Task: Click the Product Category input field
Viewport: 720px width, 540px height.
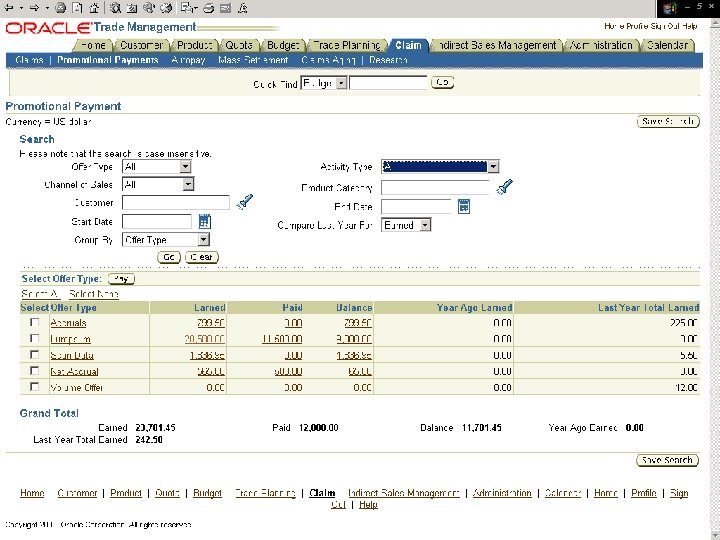Action: pyautogui.click(x=435, y=187)
